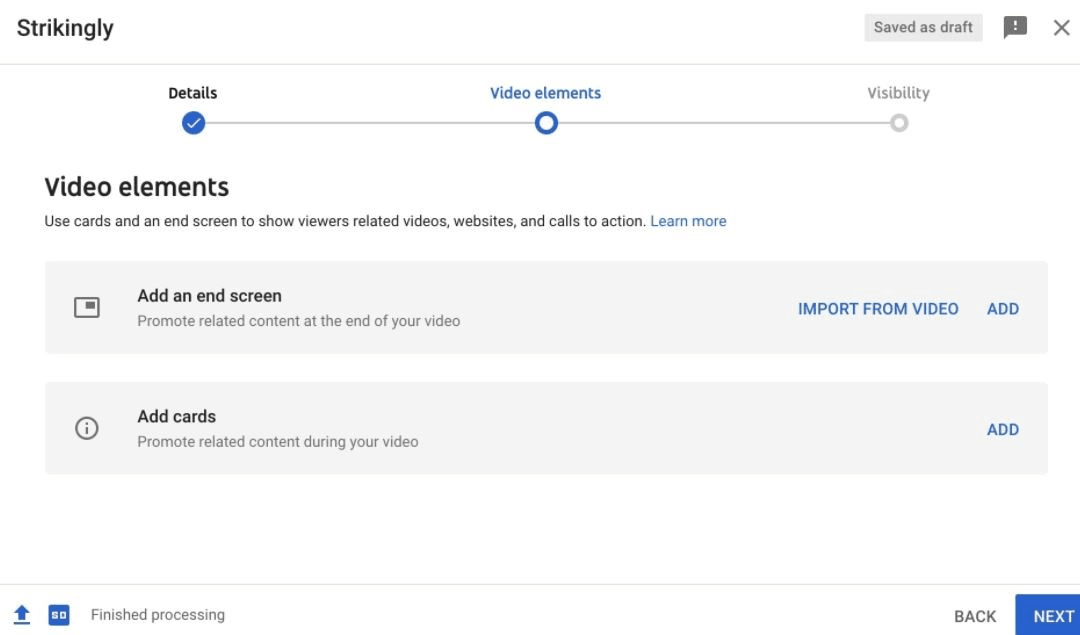Open the Learn more link
The width and height of the screenshot is (1080, 635).
coord(688,220)
